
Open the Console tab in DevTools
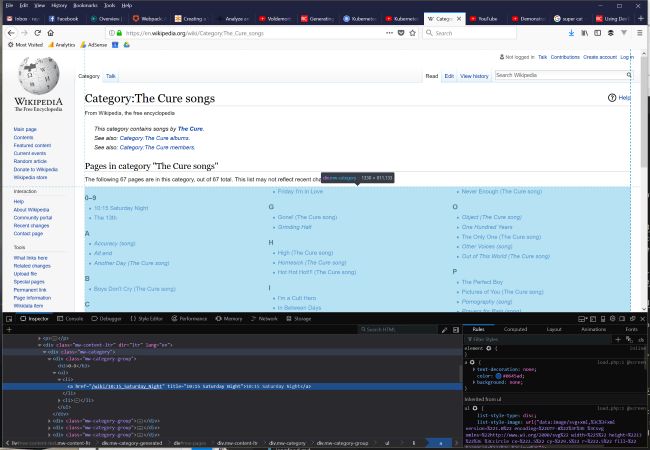(x=70, y=319)
